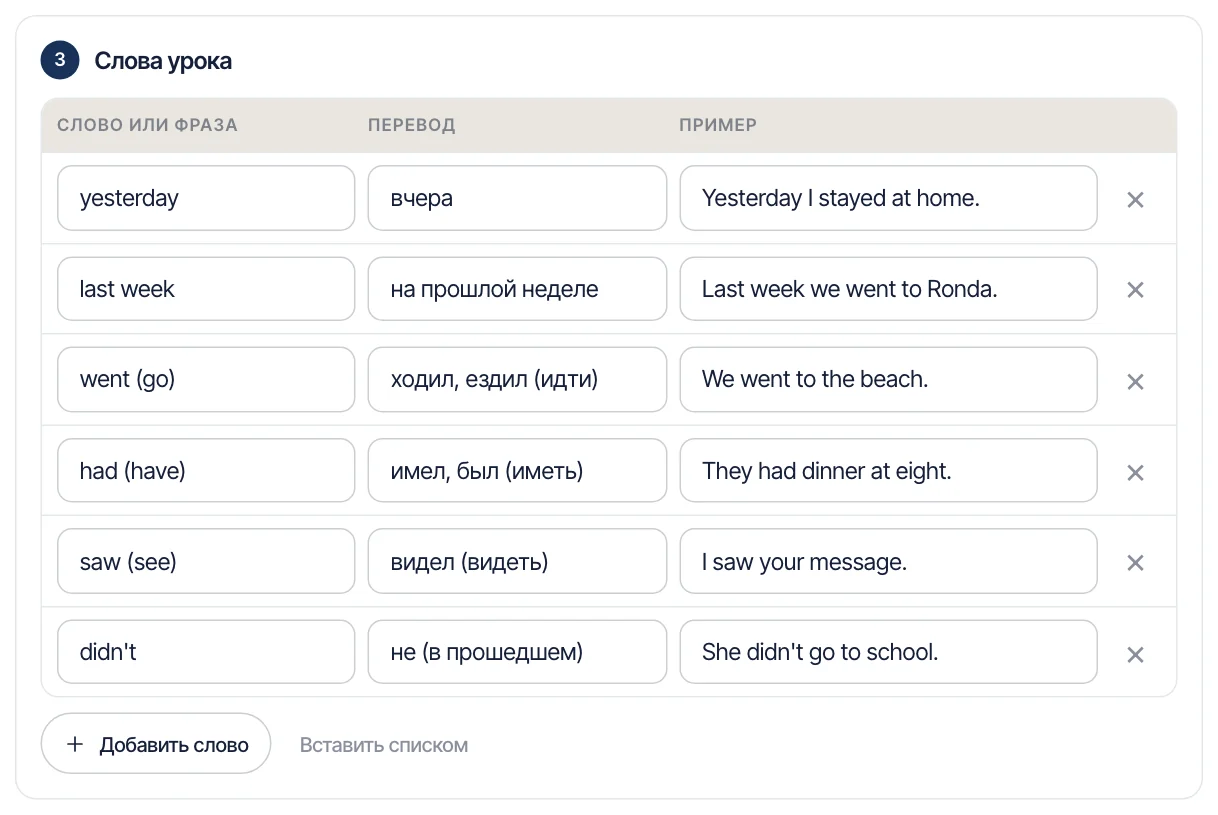
Task: Edit the translation 'вчера' field
Action: click(517, 198)
